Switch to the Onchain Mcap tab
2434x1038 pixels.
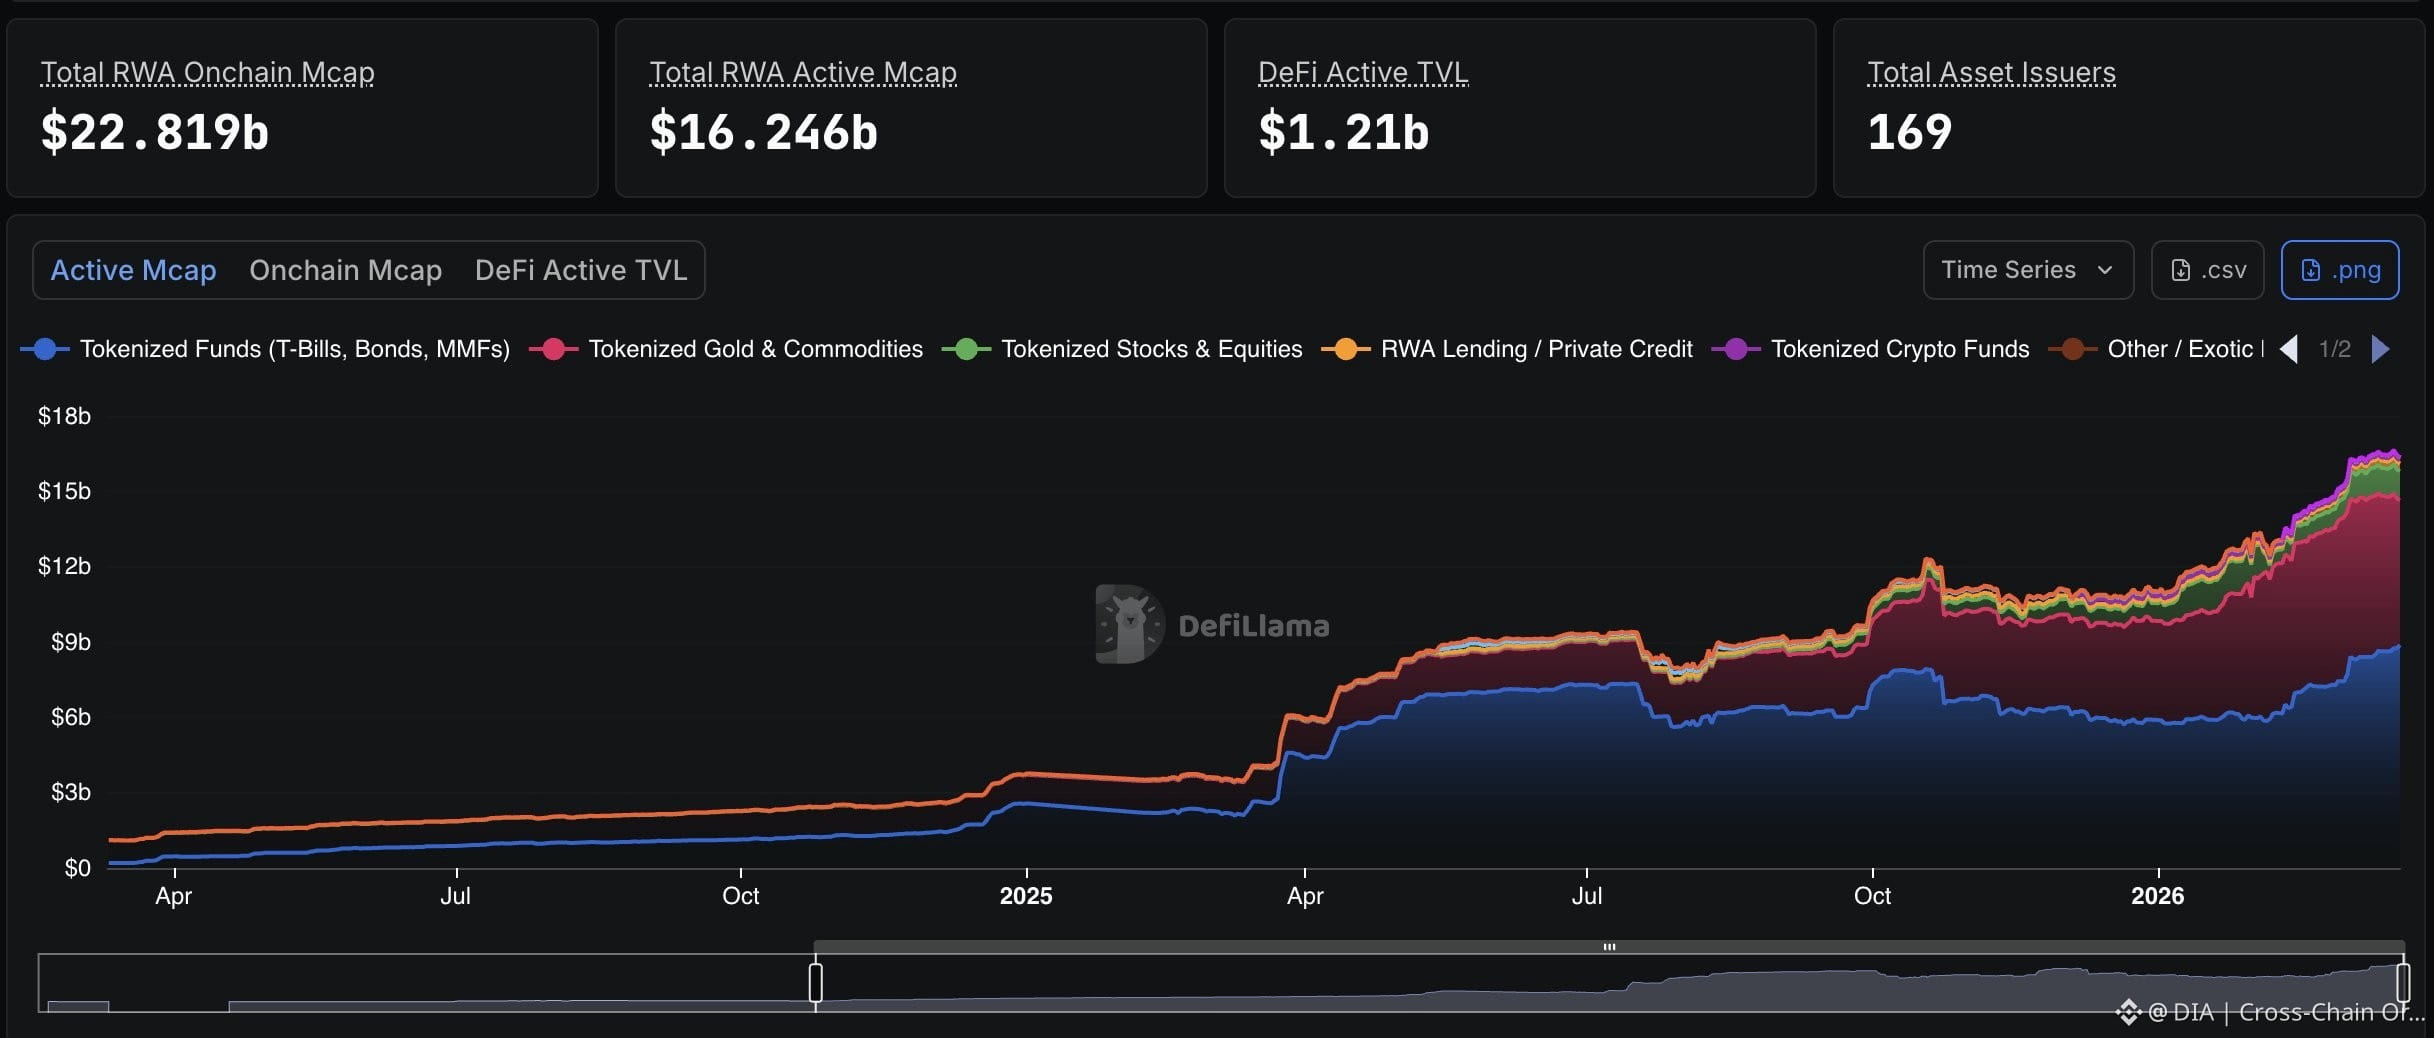[x=345, y=270]
